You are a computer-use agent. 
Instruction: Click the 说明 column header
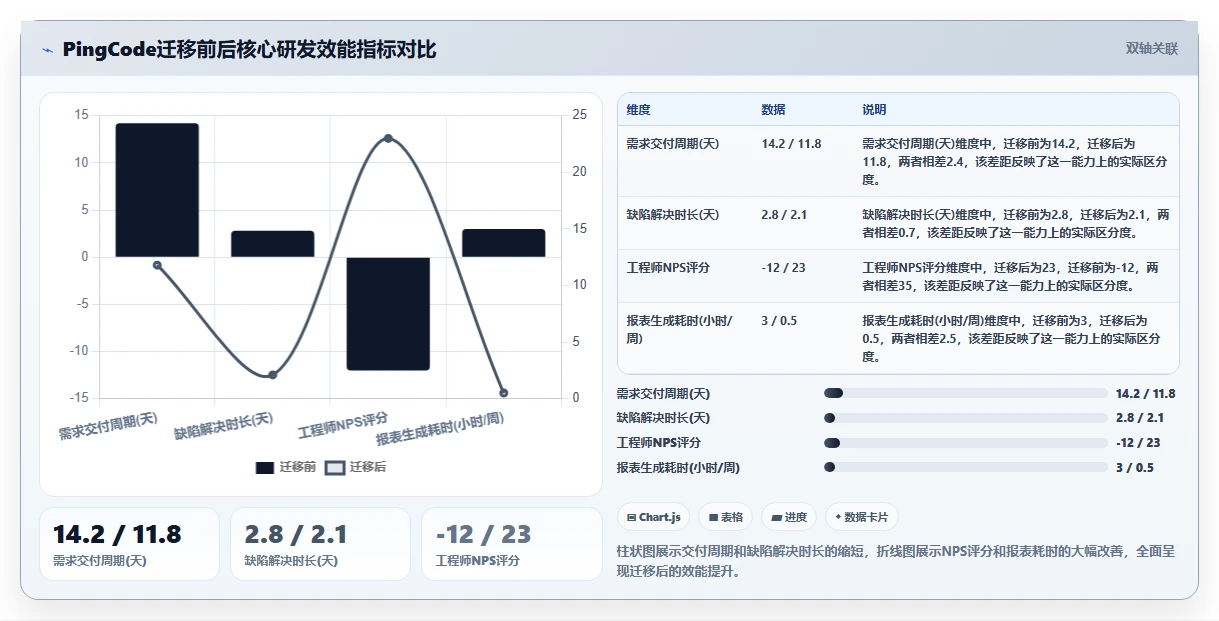tap(874, 110)
